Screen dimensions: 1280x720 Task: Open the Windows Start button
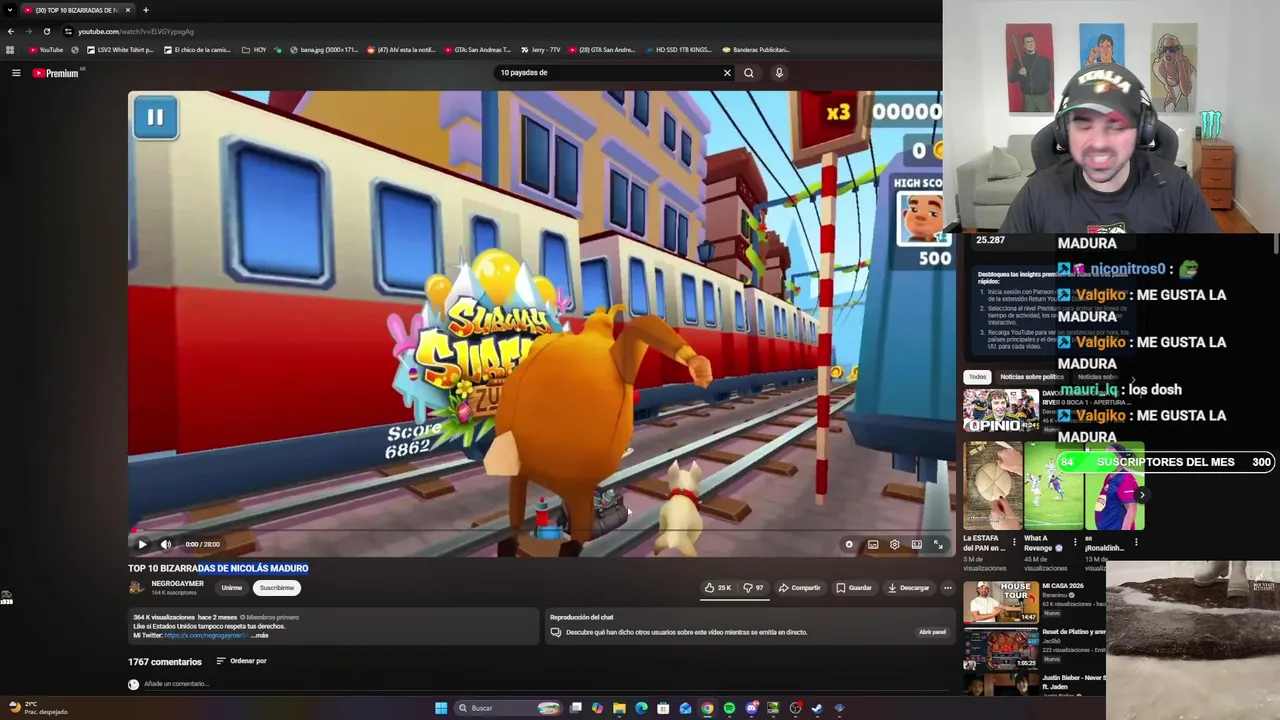pyautogui.click(x=441, y=708)
